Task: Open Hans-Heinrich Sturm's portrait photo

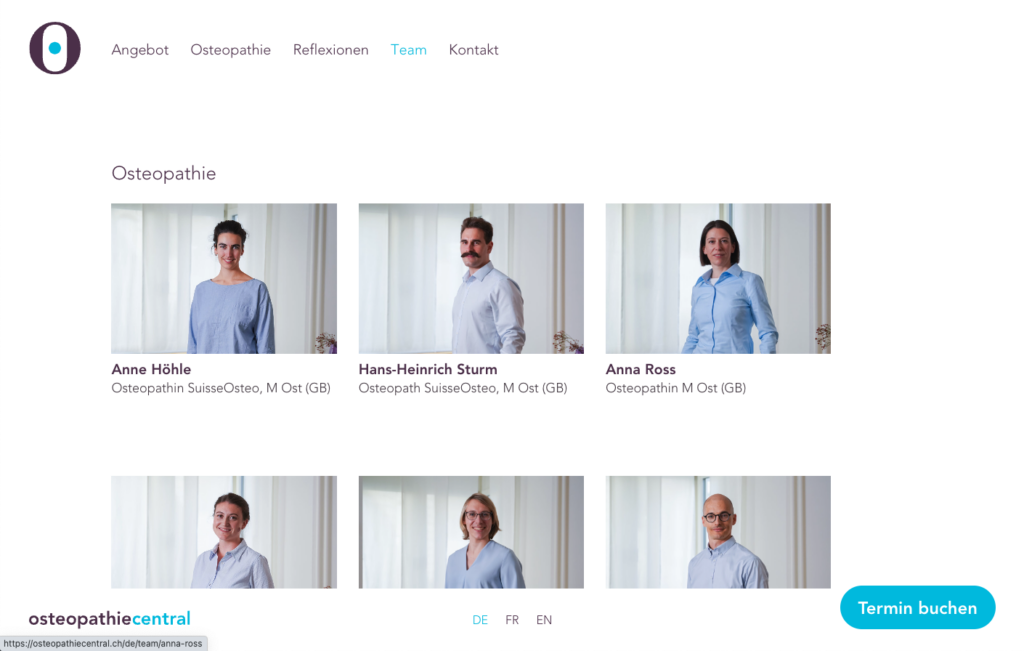Action: (x=471, y=278)
